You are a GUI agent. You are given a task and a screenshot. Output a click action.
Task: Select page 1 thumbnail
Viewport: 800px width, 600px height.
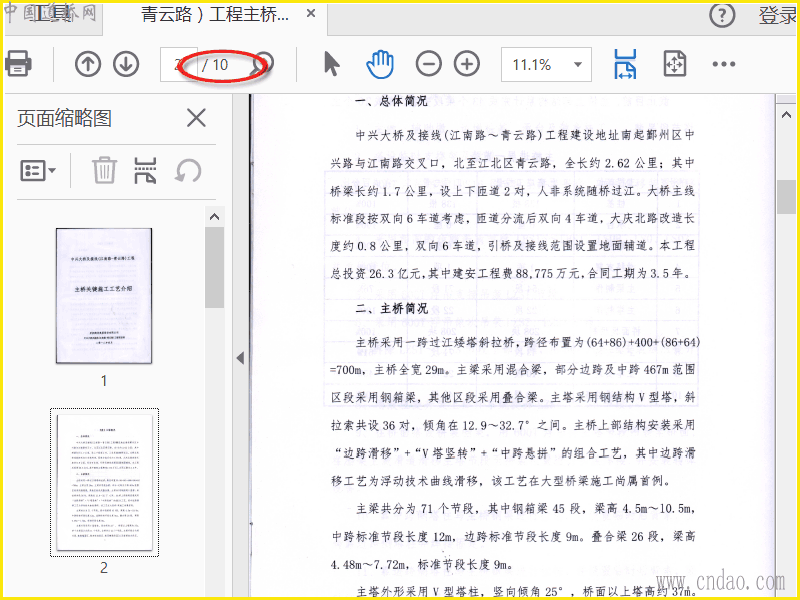tap(104, 296)
